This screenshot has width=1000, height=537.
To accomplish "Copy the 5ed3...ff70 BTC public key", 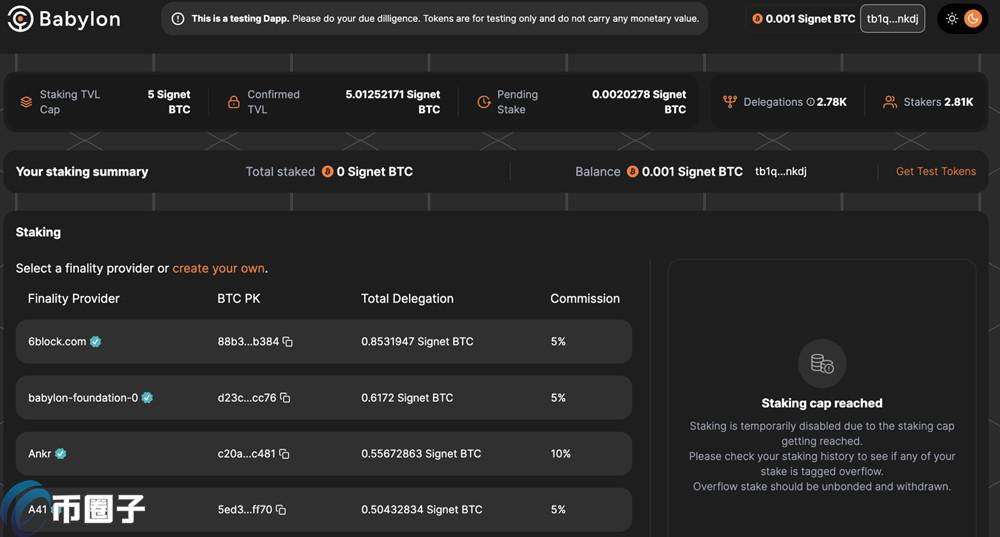I will (x=281, y=510).
